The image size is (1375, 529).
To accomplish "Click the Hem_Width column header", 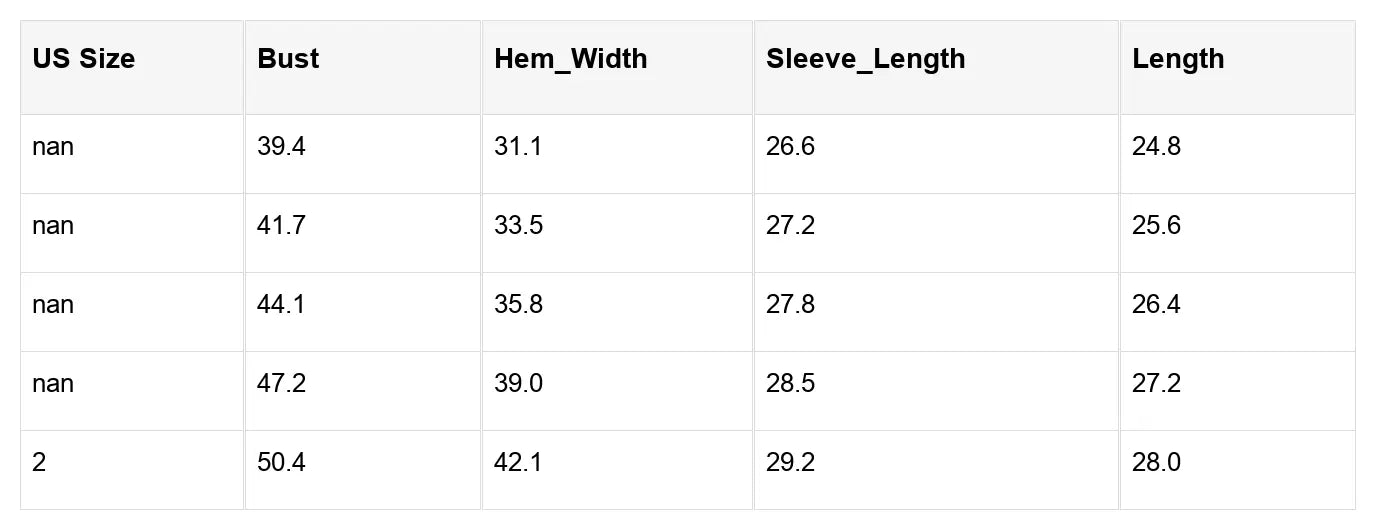I will (x=570, y=59).
